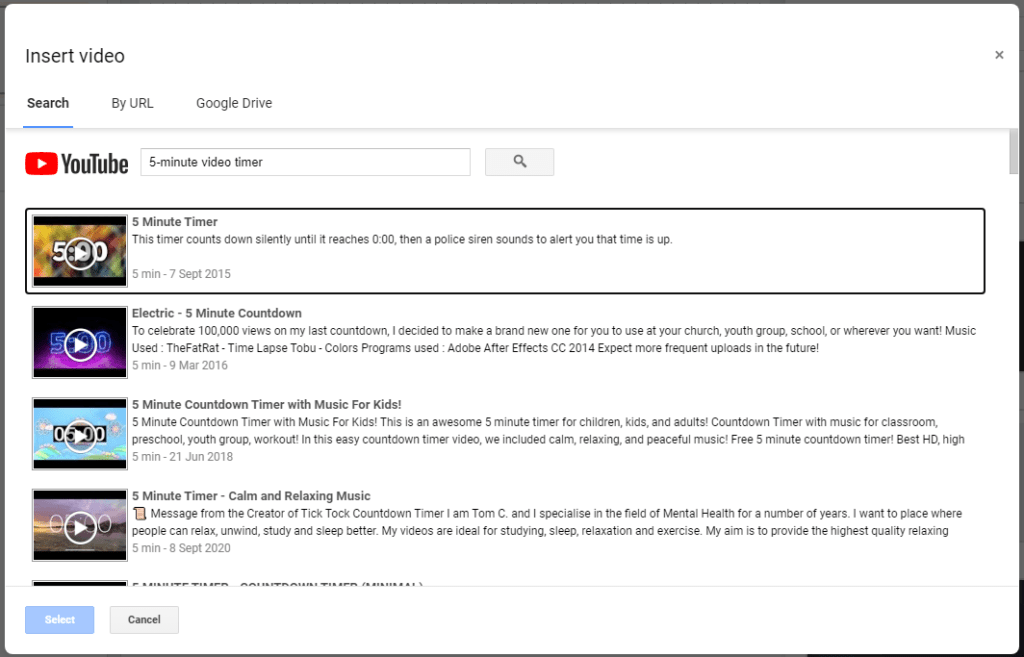Viewport: 1024px width, 657px height.
Task: Click the description starting 'Message from the Creator'
Action: [x=547, y=522]
